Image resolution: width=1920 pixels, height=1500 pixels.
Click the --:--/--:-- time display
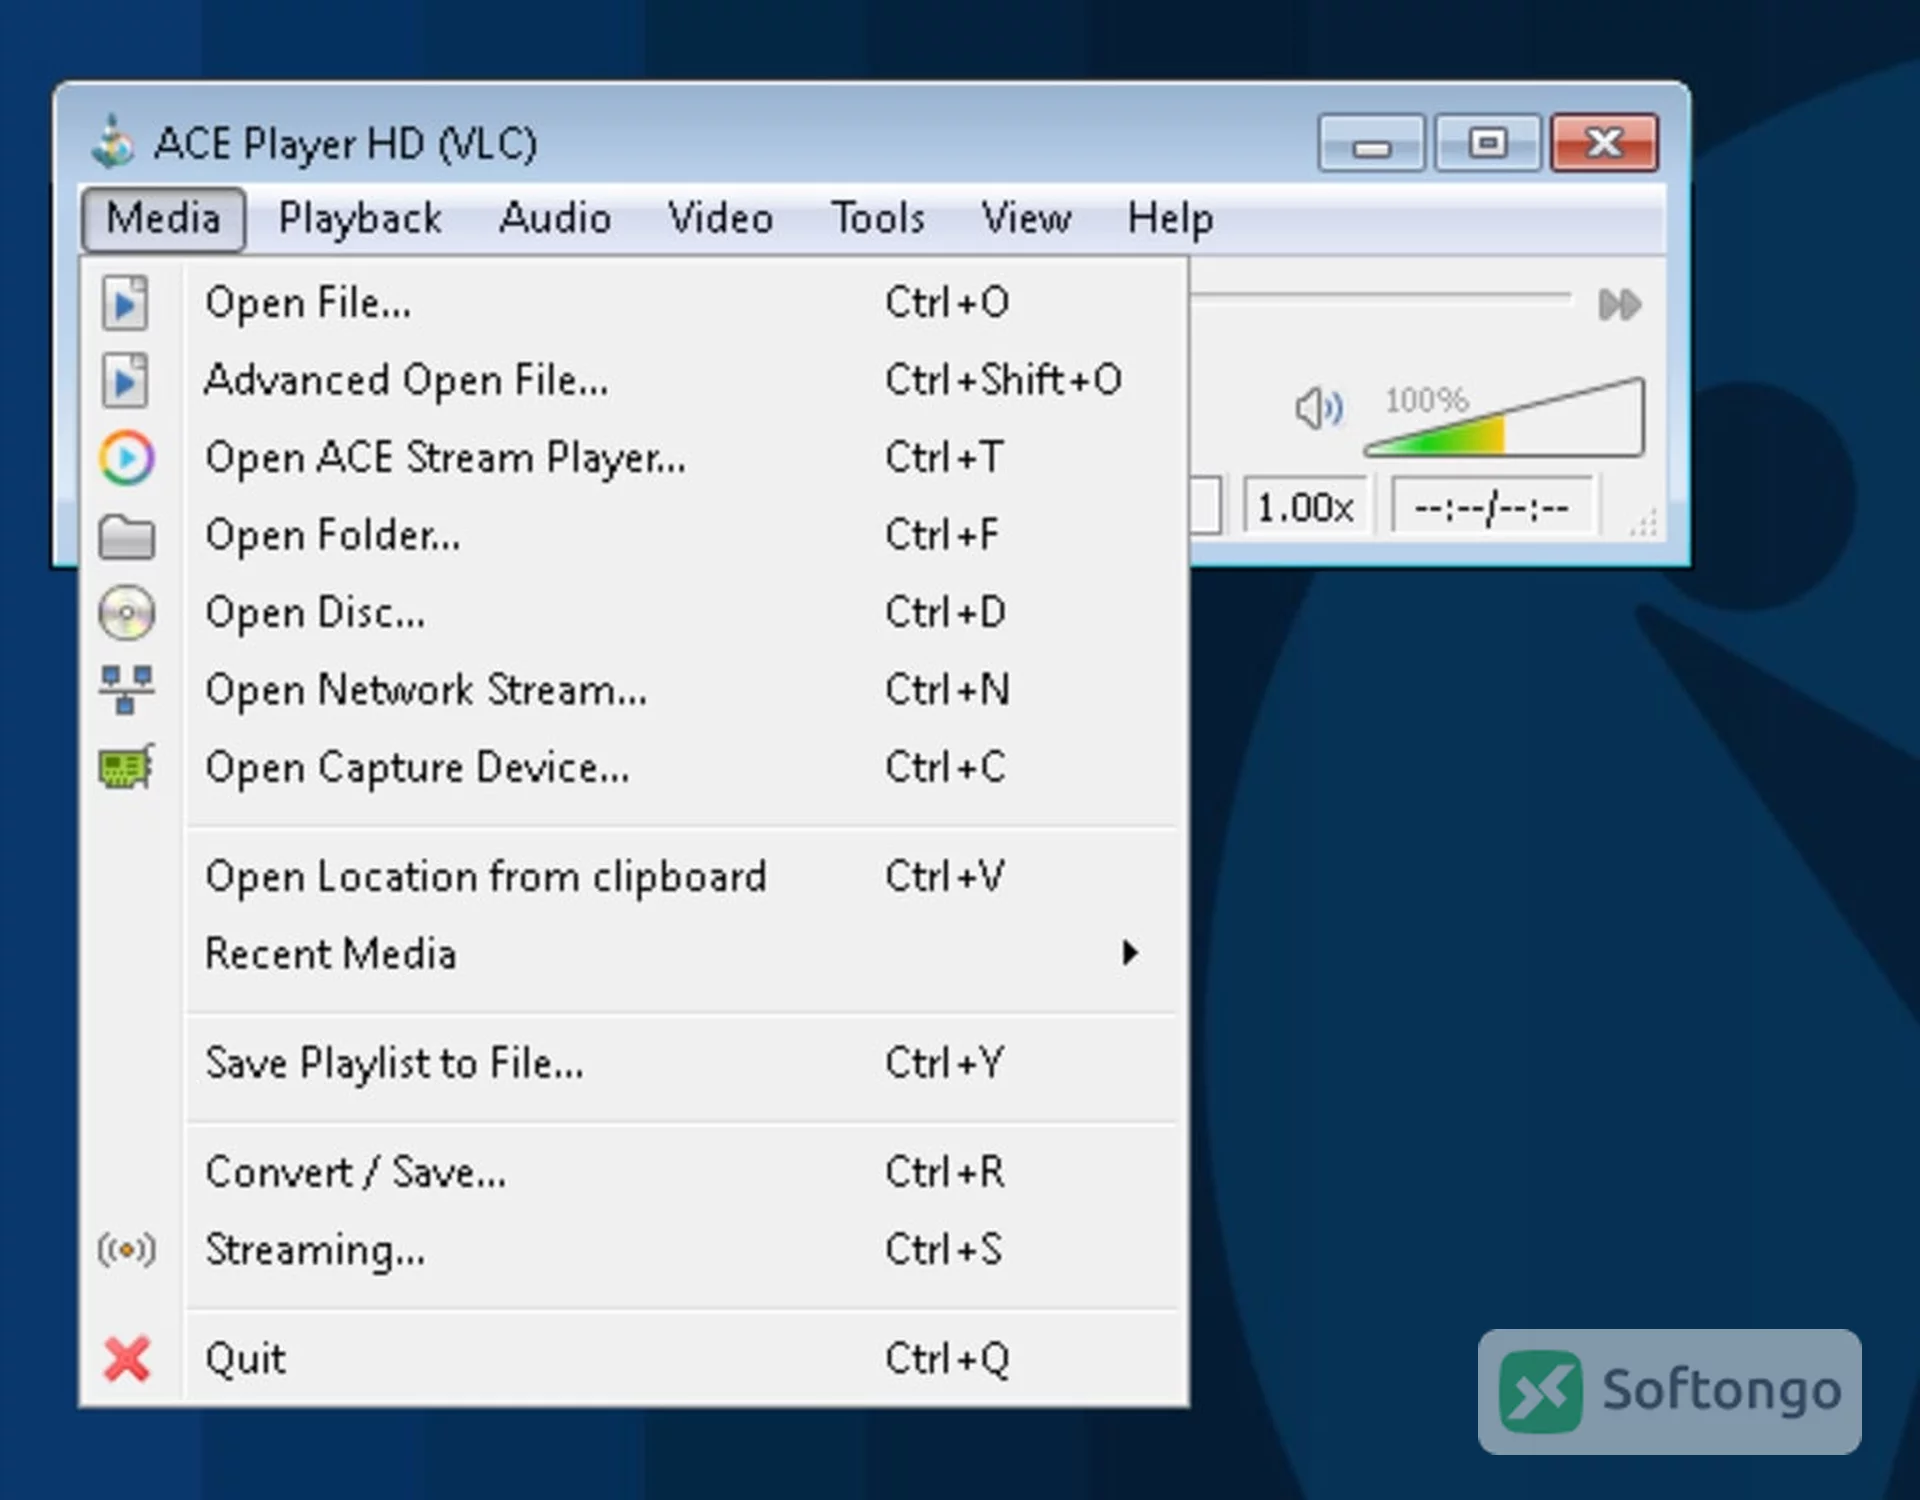click(x=1492, y=507)
